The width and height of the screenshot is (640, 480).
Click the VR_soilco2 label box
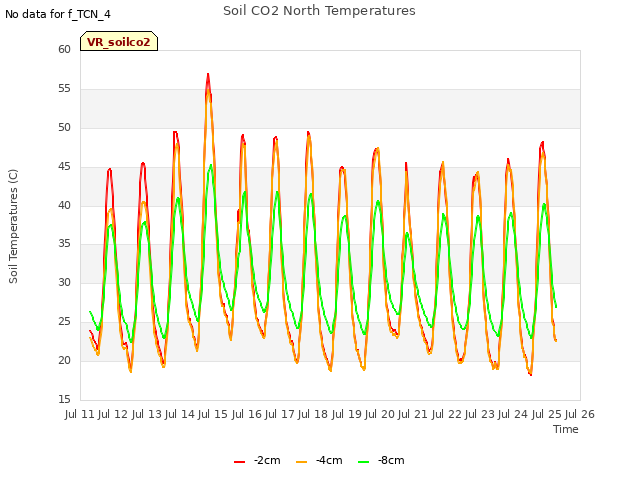pyautogui.click(x=119, y=41)
